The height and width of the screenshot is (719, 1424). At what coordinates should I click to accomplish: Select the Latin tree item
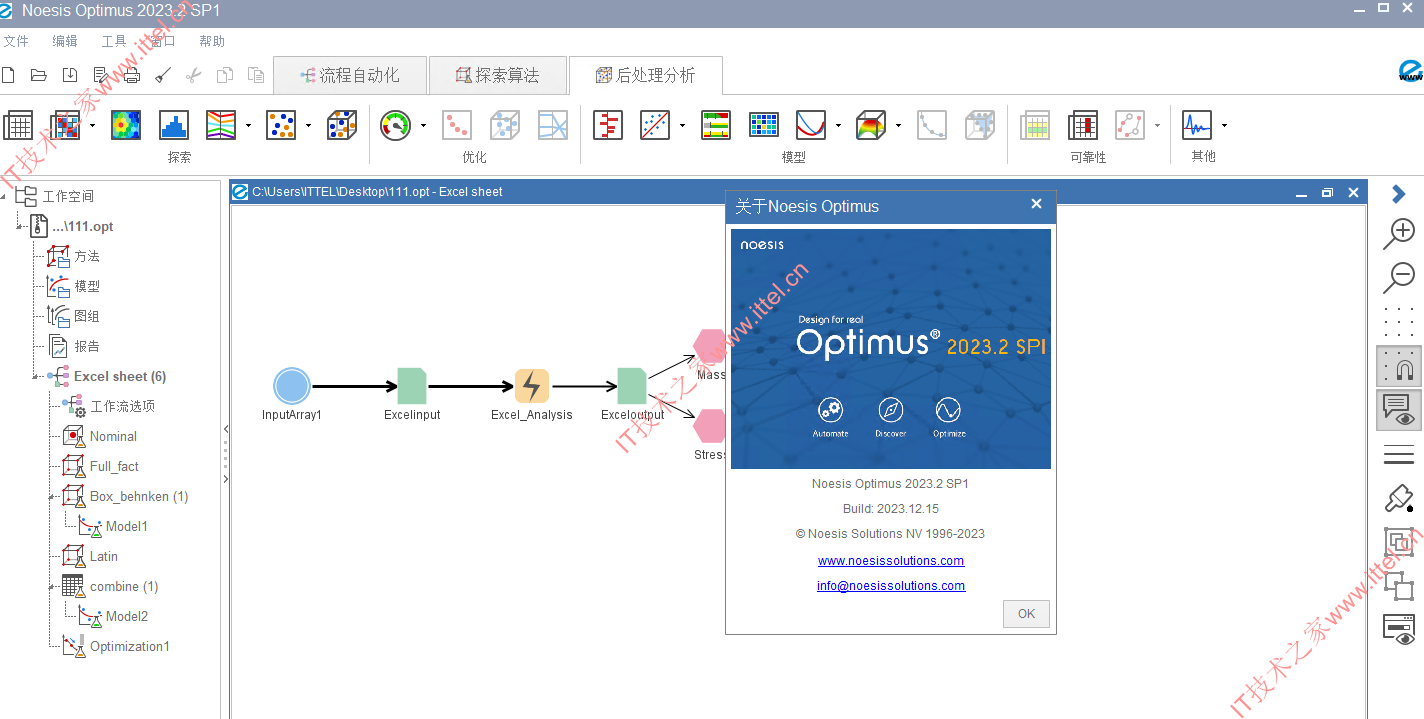103,557
